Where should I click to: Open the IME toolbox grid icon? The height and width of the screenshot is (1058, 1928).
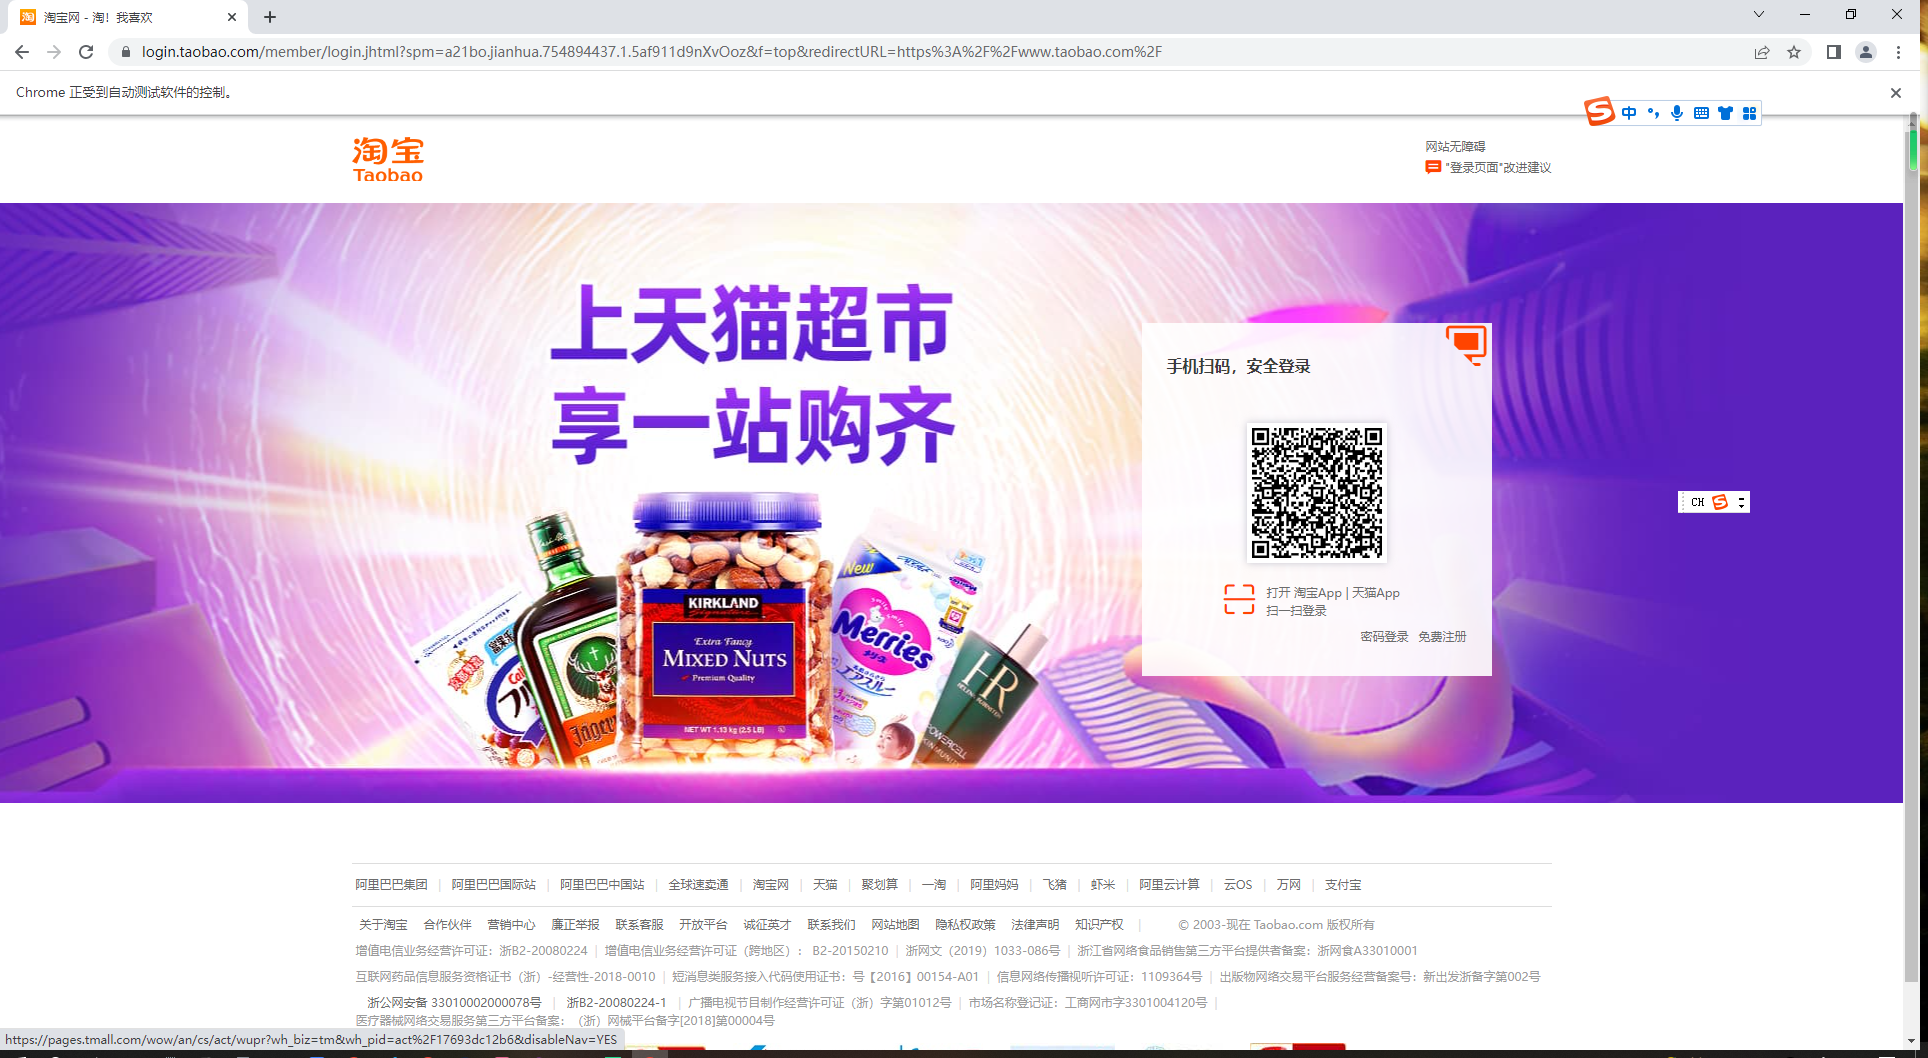(1749, 113)
